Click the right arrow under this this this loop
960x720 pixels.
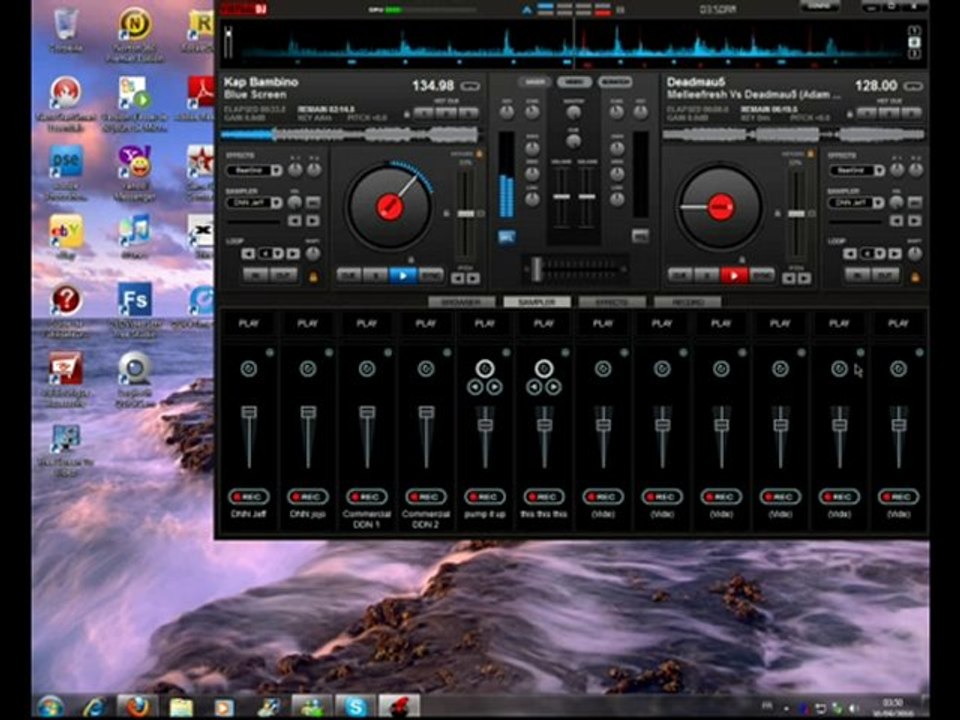click(553, 387)
